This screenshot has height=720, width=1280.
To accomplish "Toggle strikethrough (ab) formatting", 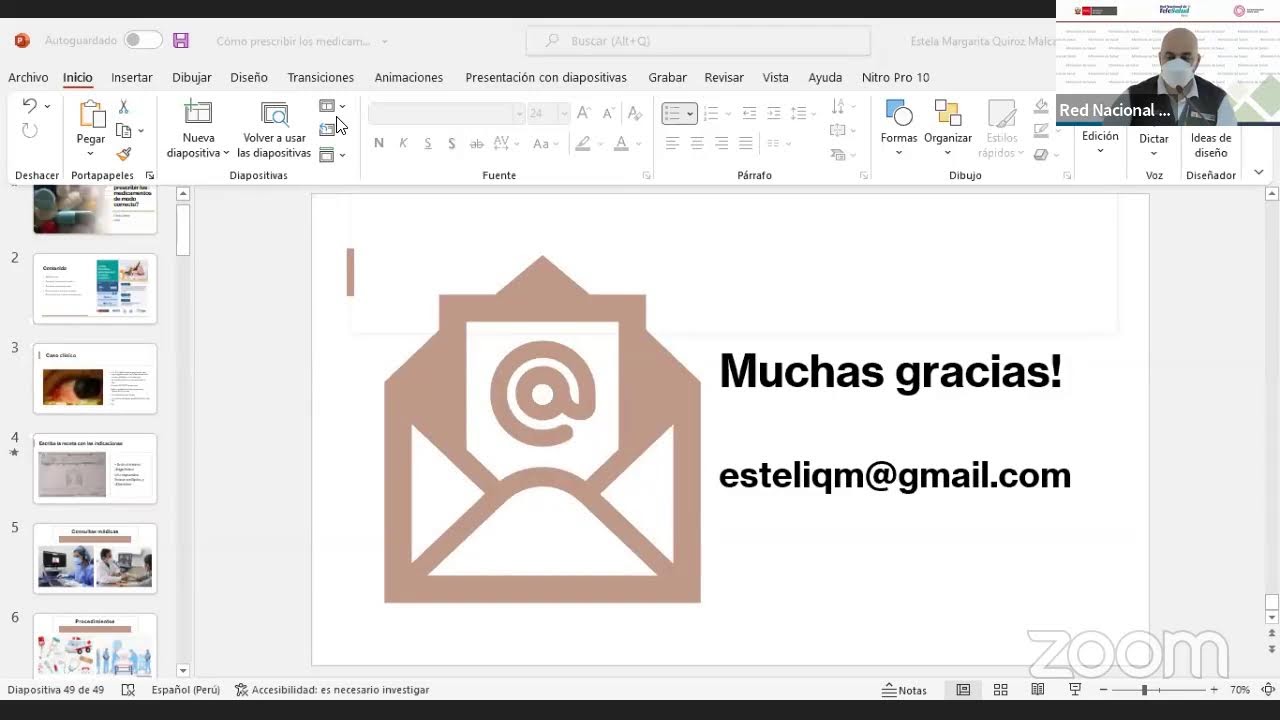I will 477,143.
